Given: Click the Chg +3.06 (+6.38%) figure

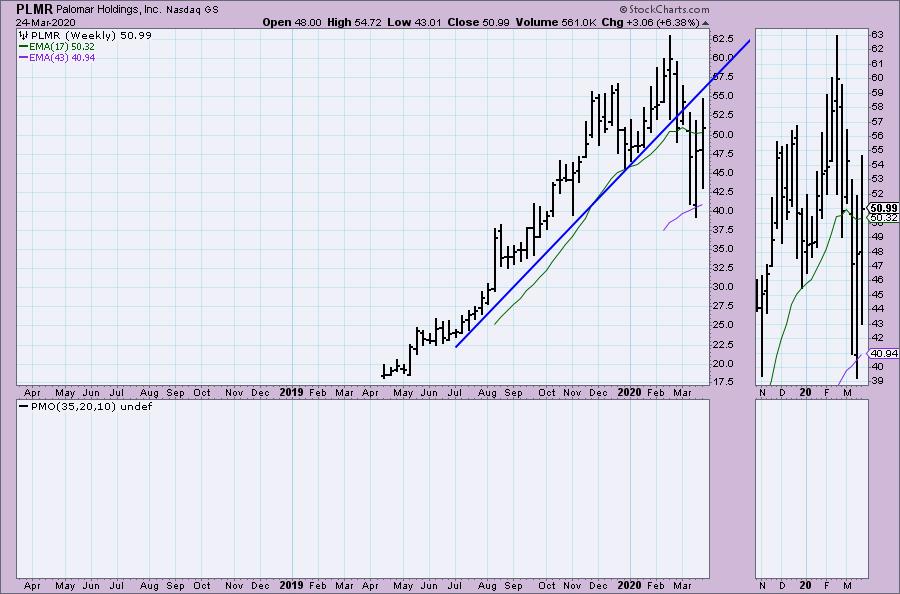Looking at the screenshot, I should pyautogui.click(x=651, y=22).
